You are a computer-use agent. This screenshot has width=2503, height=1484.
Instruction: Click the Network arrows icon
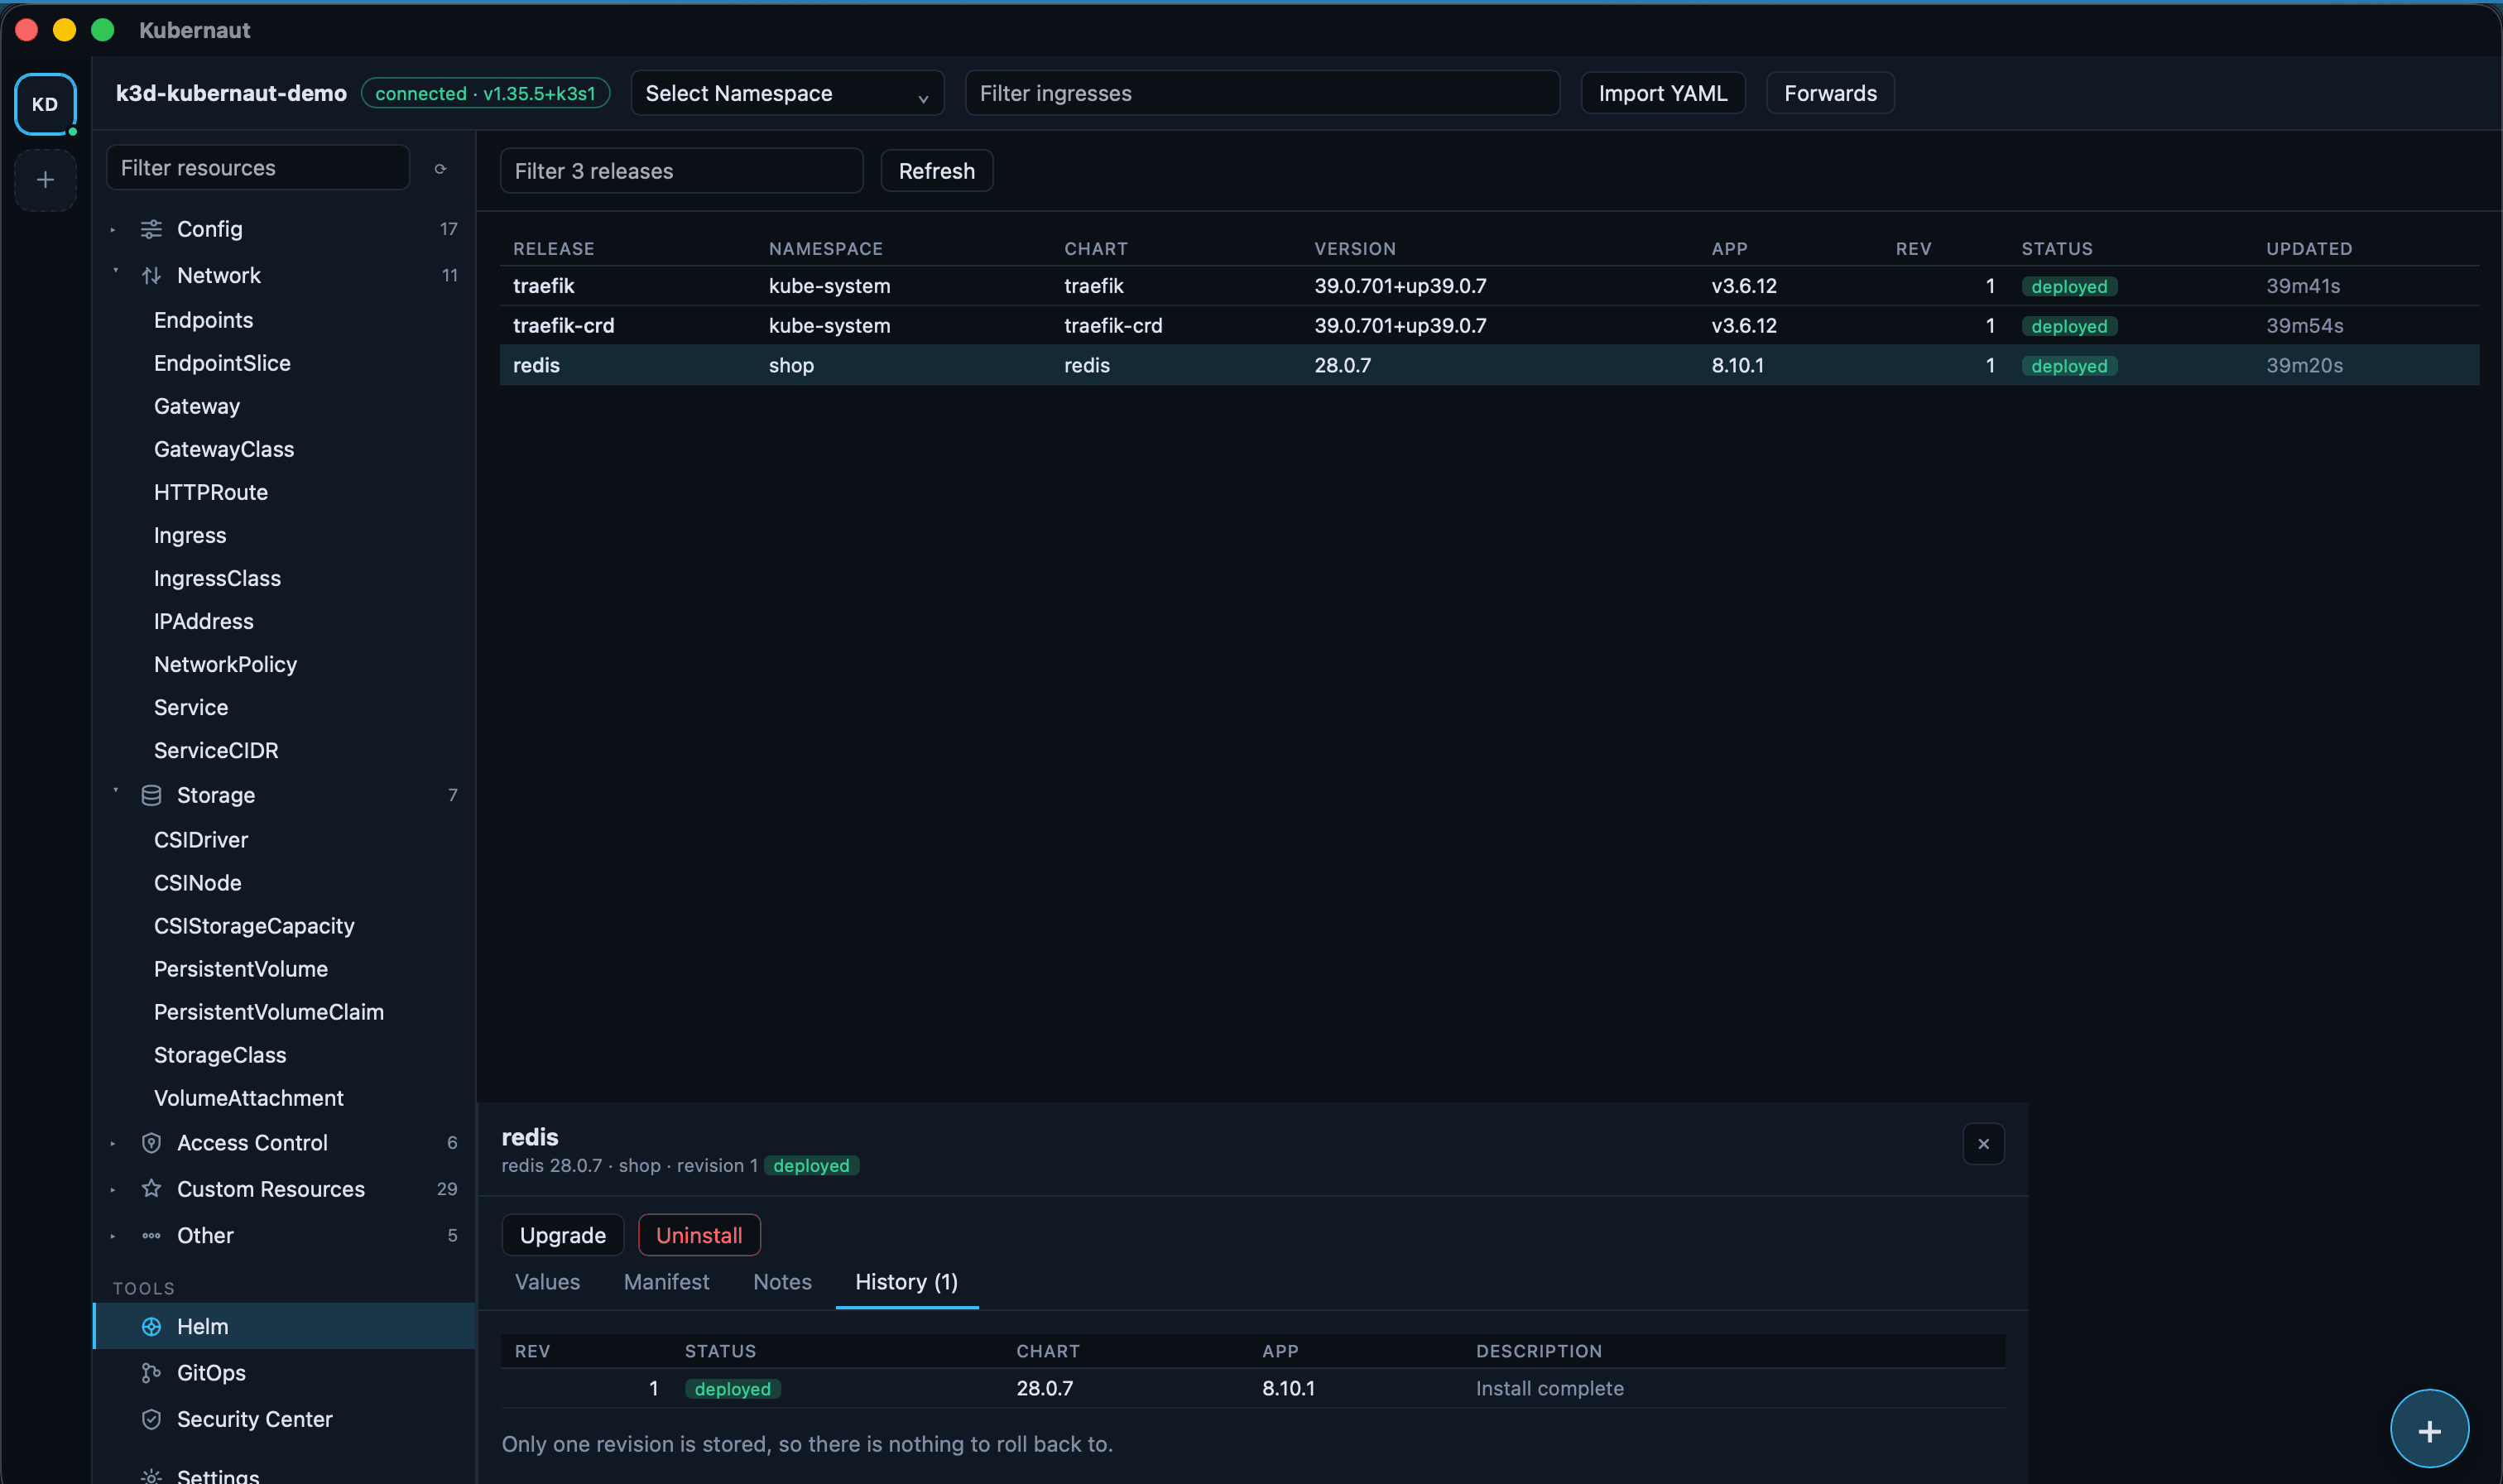[x=151, y=276]
